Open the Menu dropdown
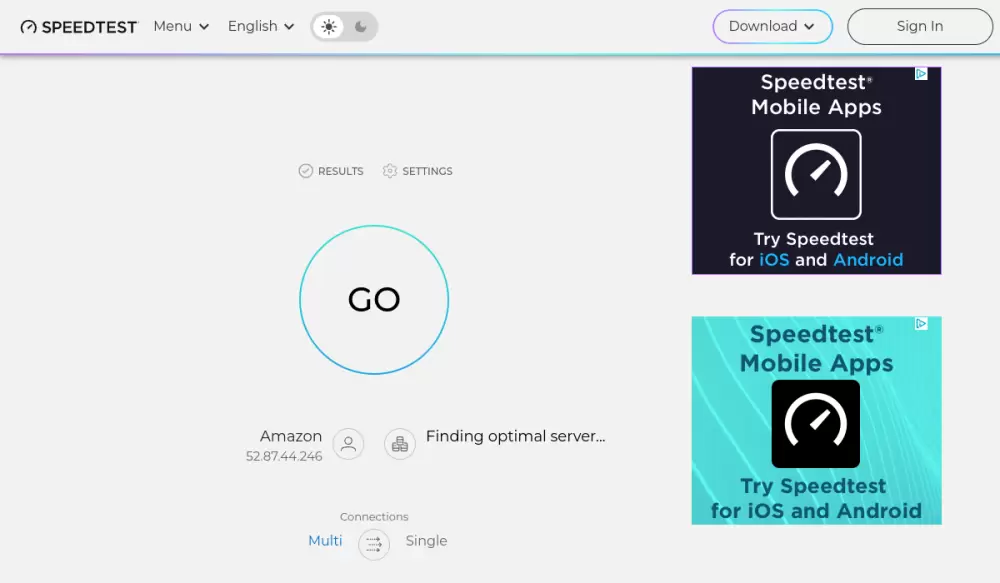The image size is (1000, 583). click(x=181, y=26)
